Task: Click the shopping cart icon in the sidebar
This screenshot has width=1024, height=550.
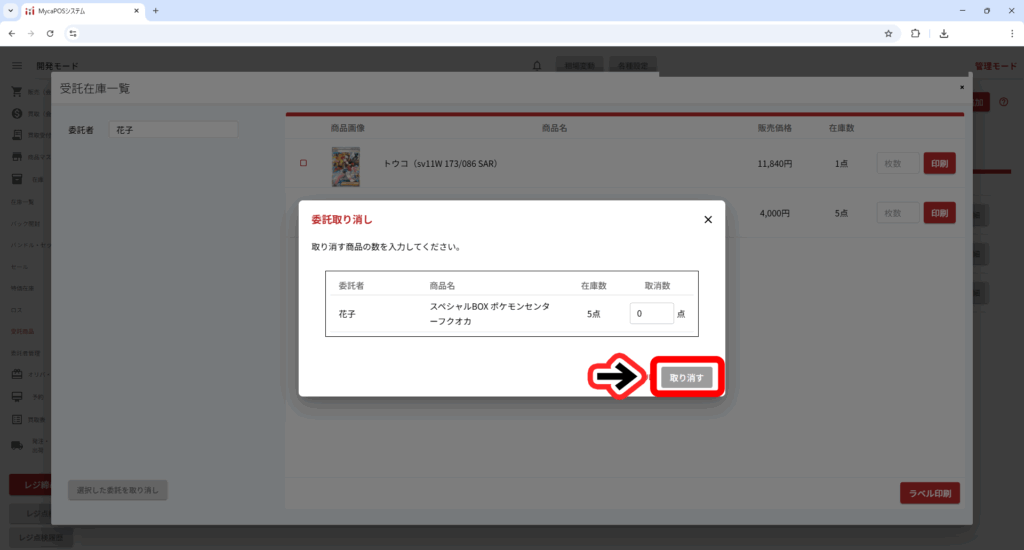Action: click(17, 92)
